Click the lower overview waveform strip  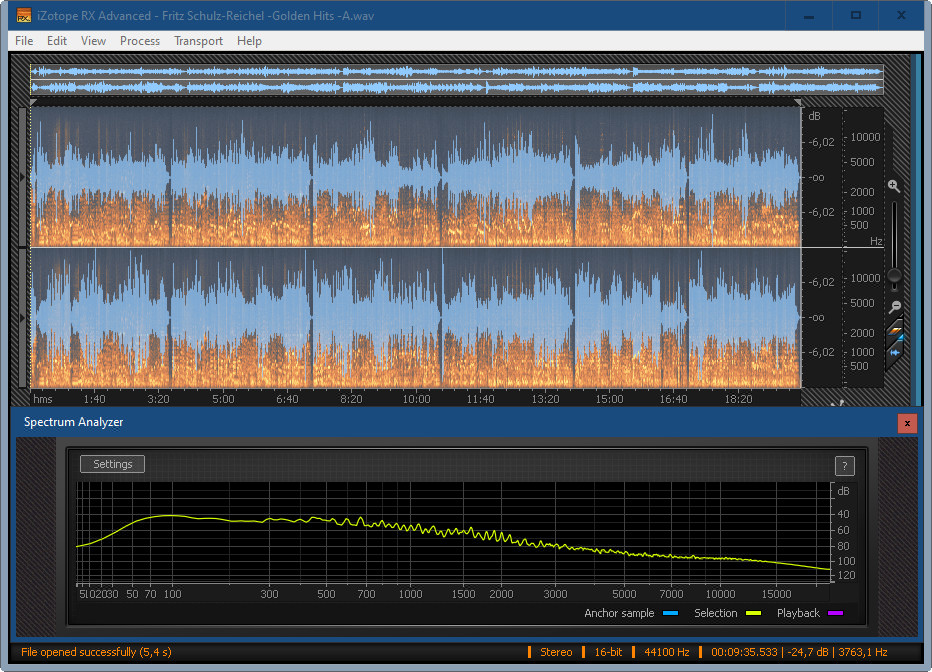point(456,88)
